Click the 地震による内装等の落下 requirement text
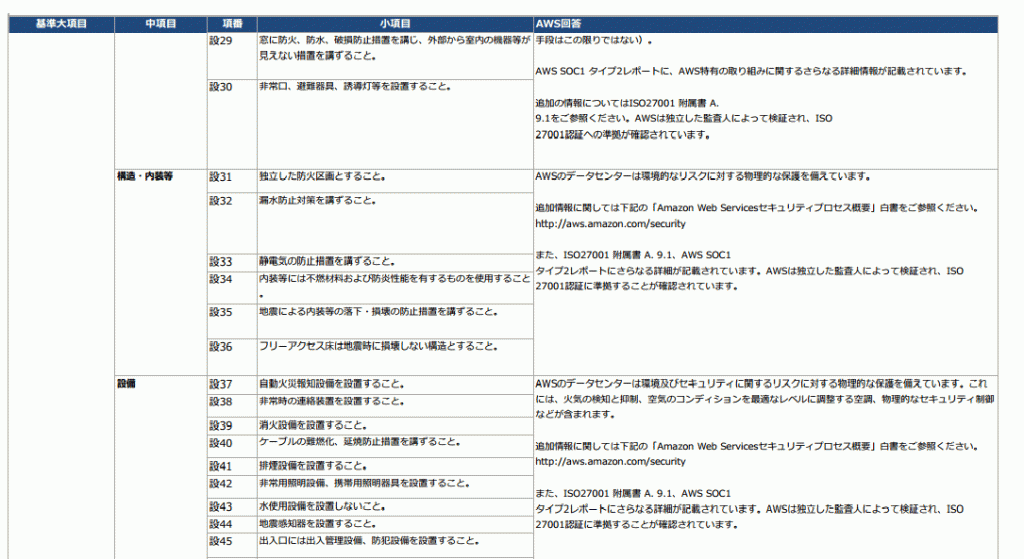The width and height of the screenshot is (1024, 559). click(x=379, y=312)
